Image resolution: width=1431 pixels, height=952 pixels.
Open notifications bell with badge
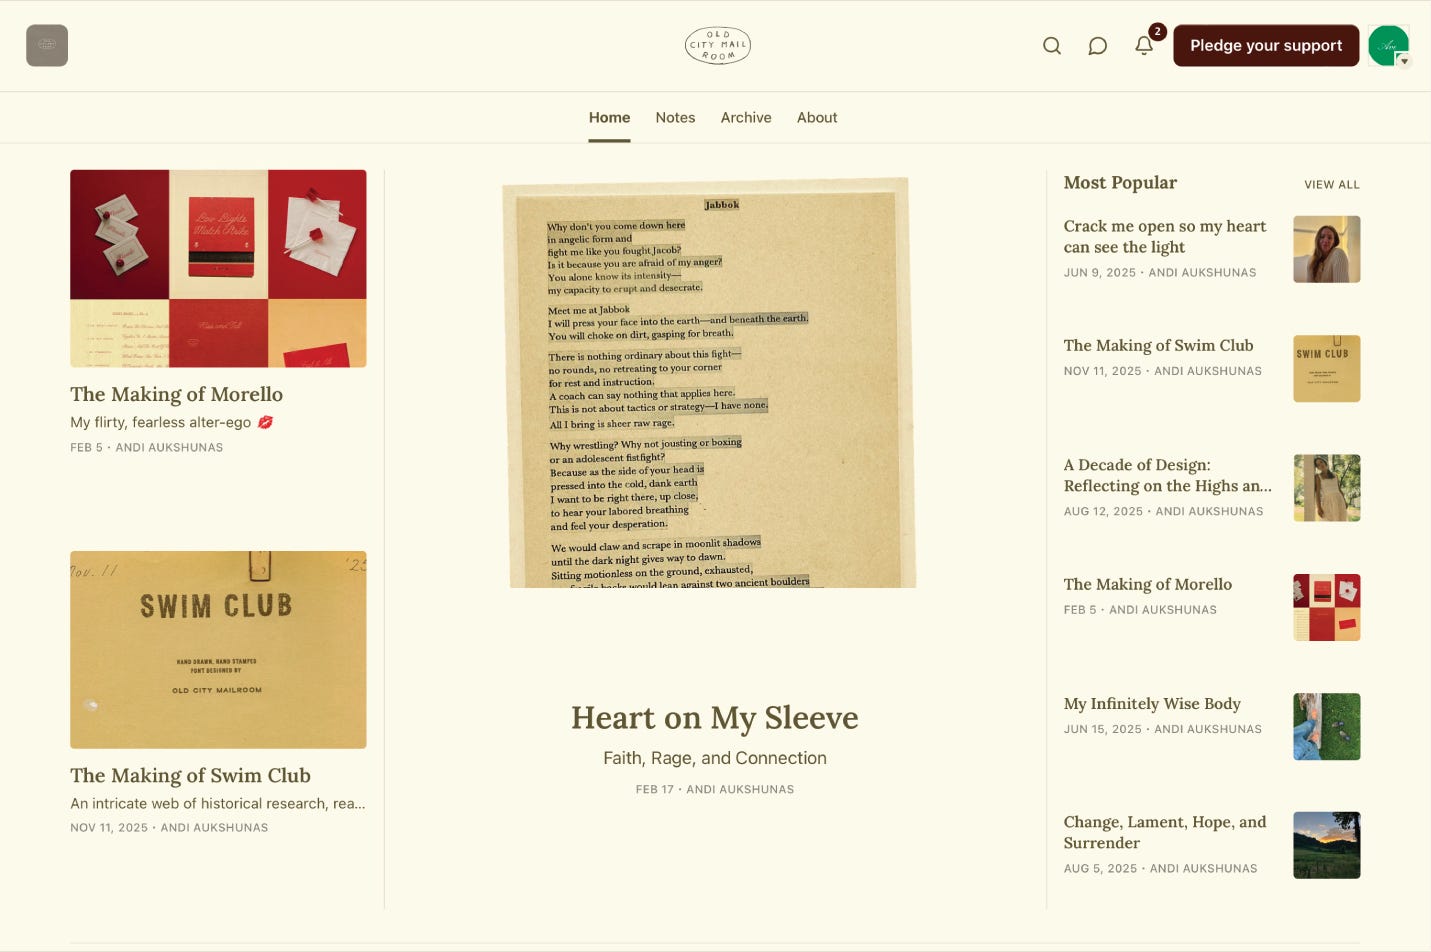(x=1145, y=45)
